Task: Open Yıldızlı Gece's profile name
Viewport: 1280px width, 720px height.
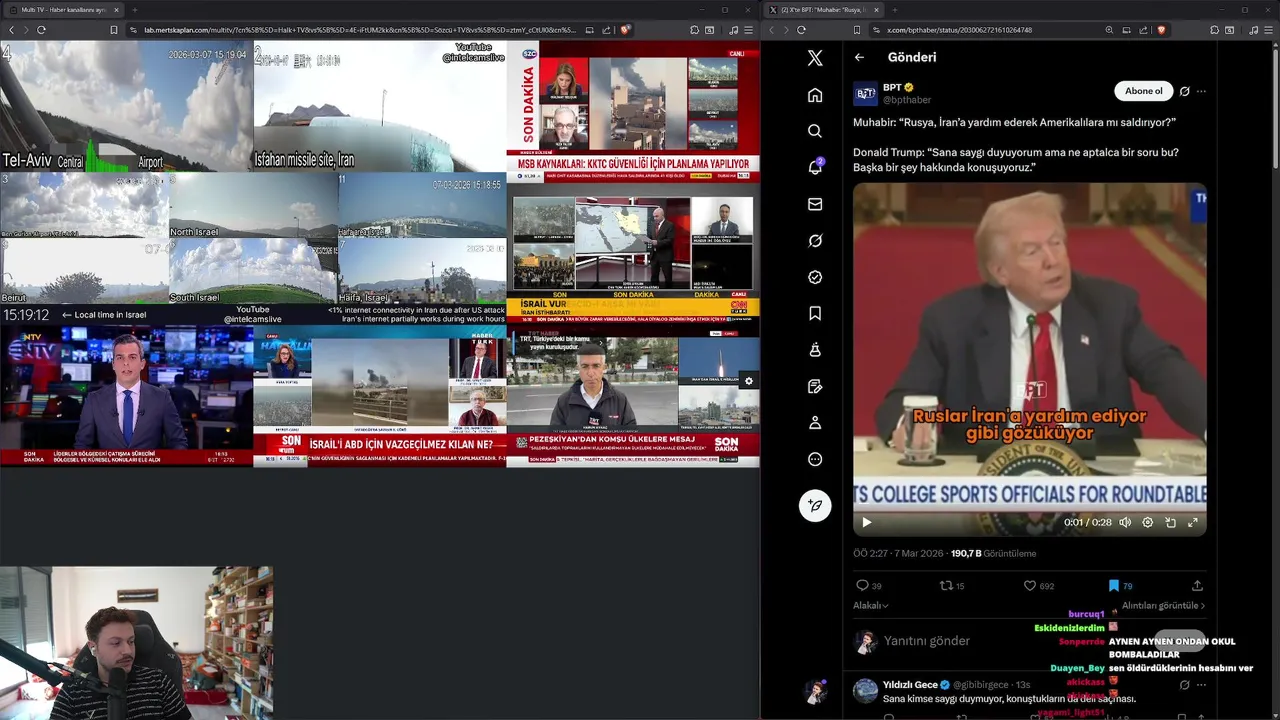Action: tap(910, 685)
